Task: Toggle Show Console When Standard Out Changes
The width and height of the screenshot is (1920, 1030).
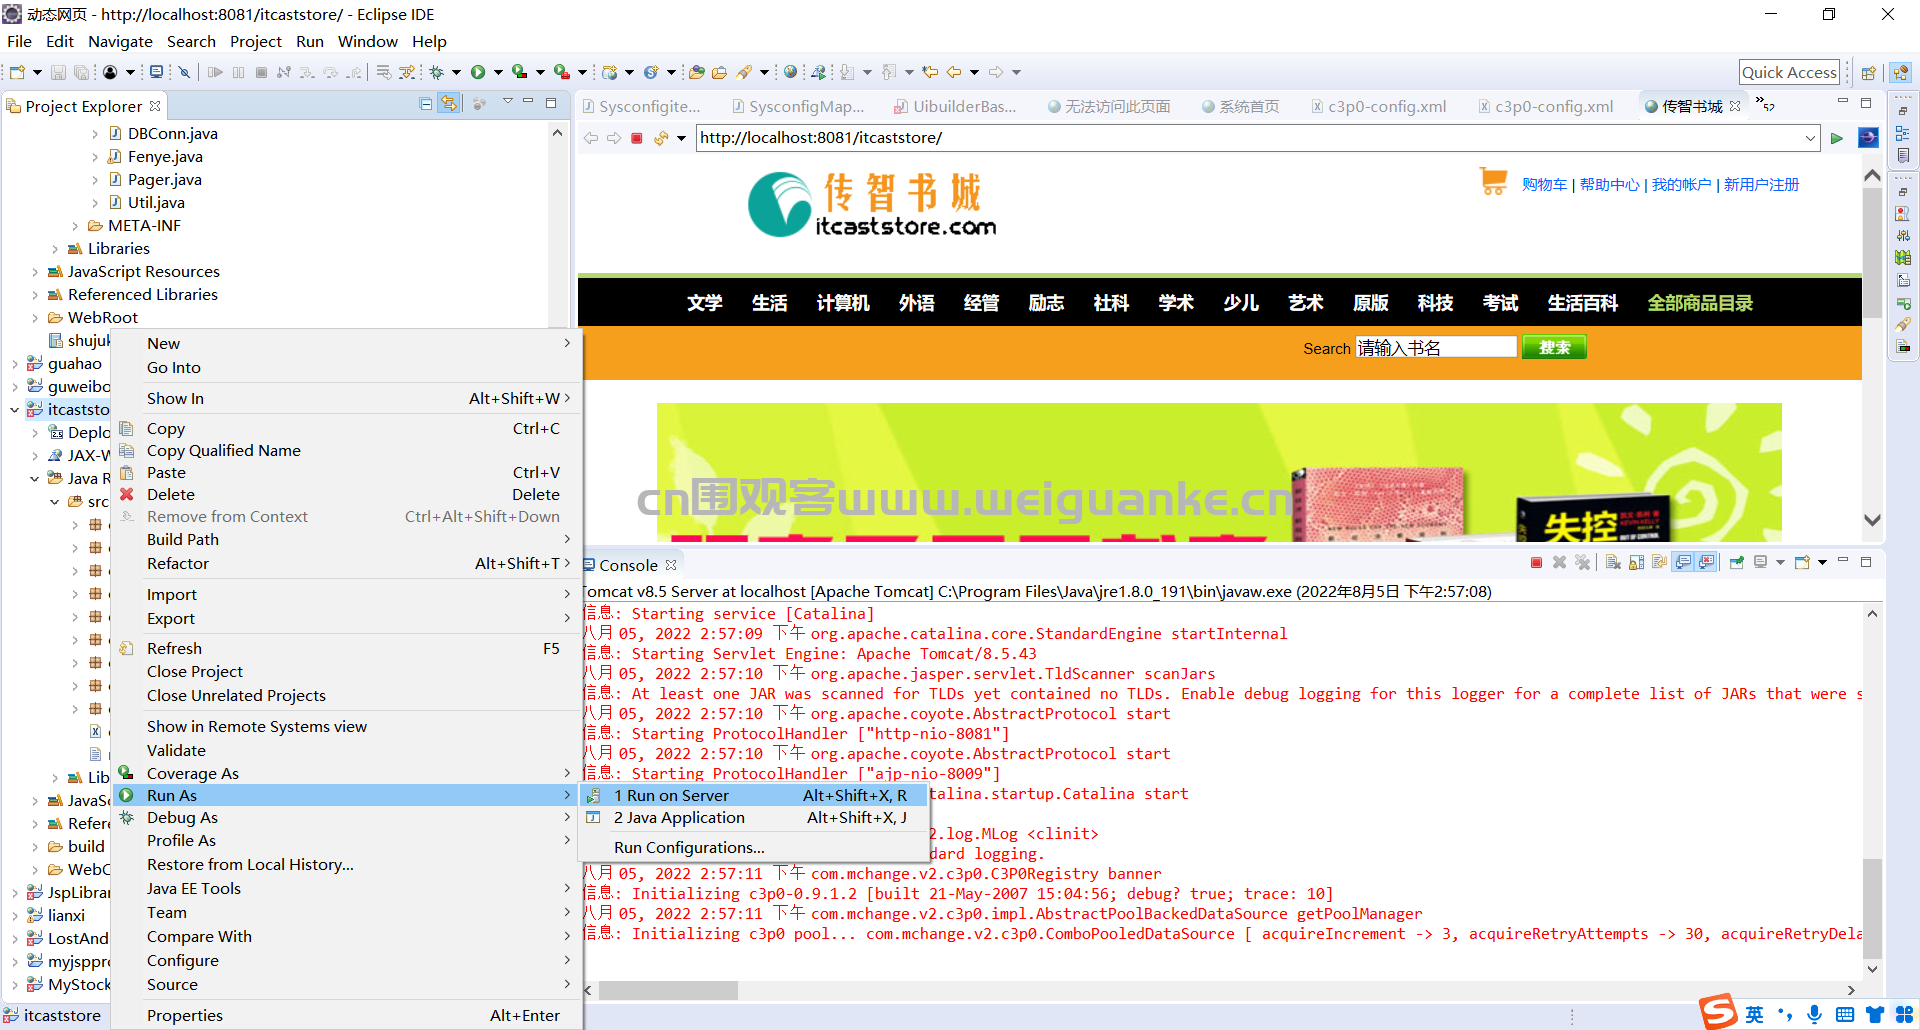Action: coord(1683,563)
